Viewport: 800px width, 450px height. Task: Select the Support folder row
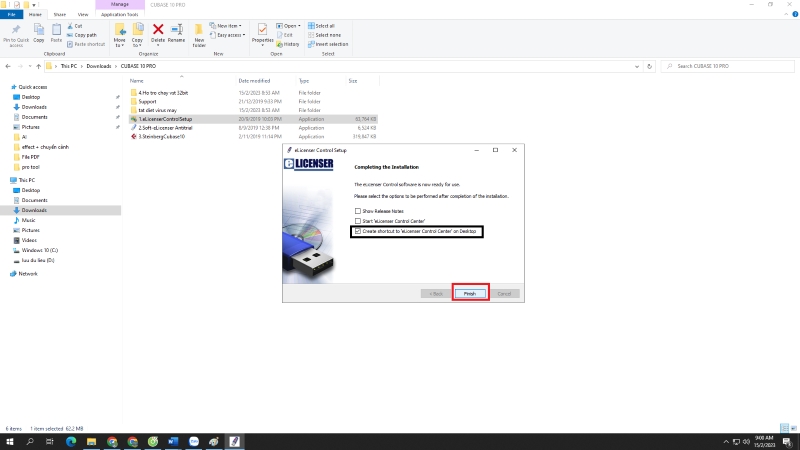(253, 102)
